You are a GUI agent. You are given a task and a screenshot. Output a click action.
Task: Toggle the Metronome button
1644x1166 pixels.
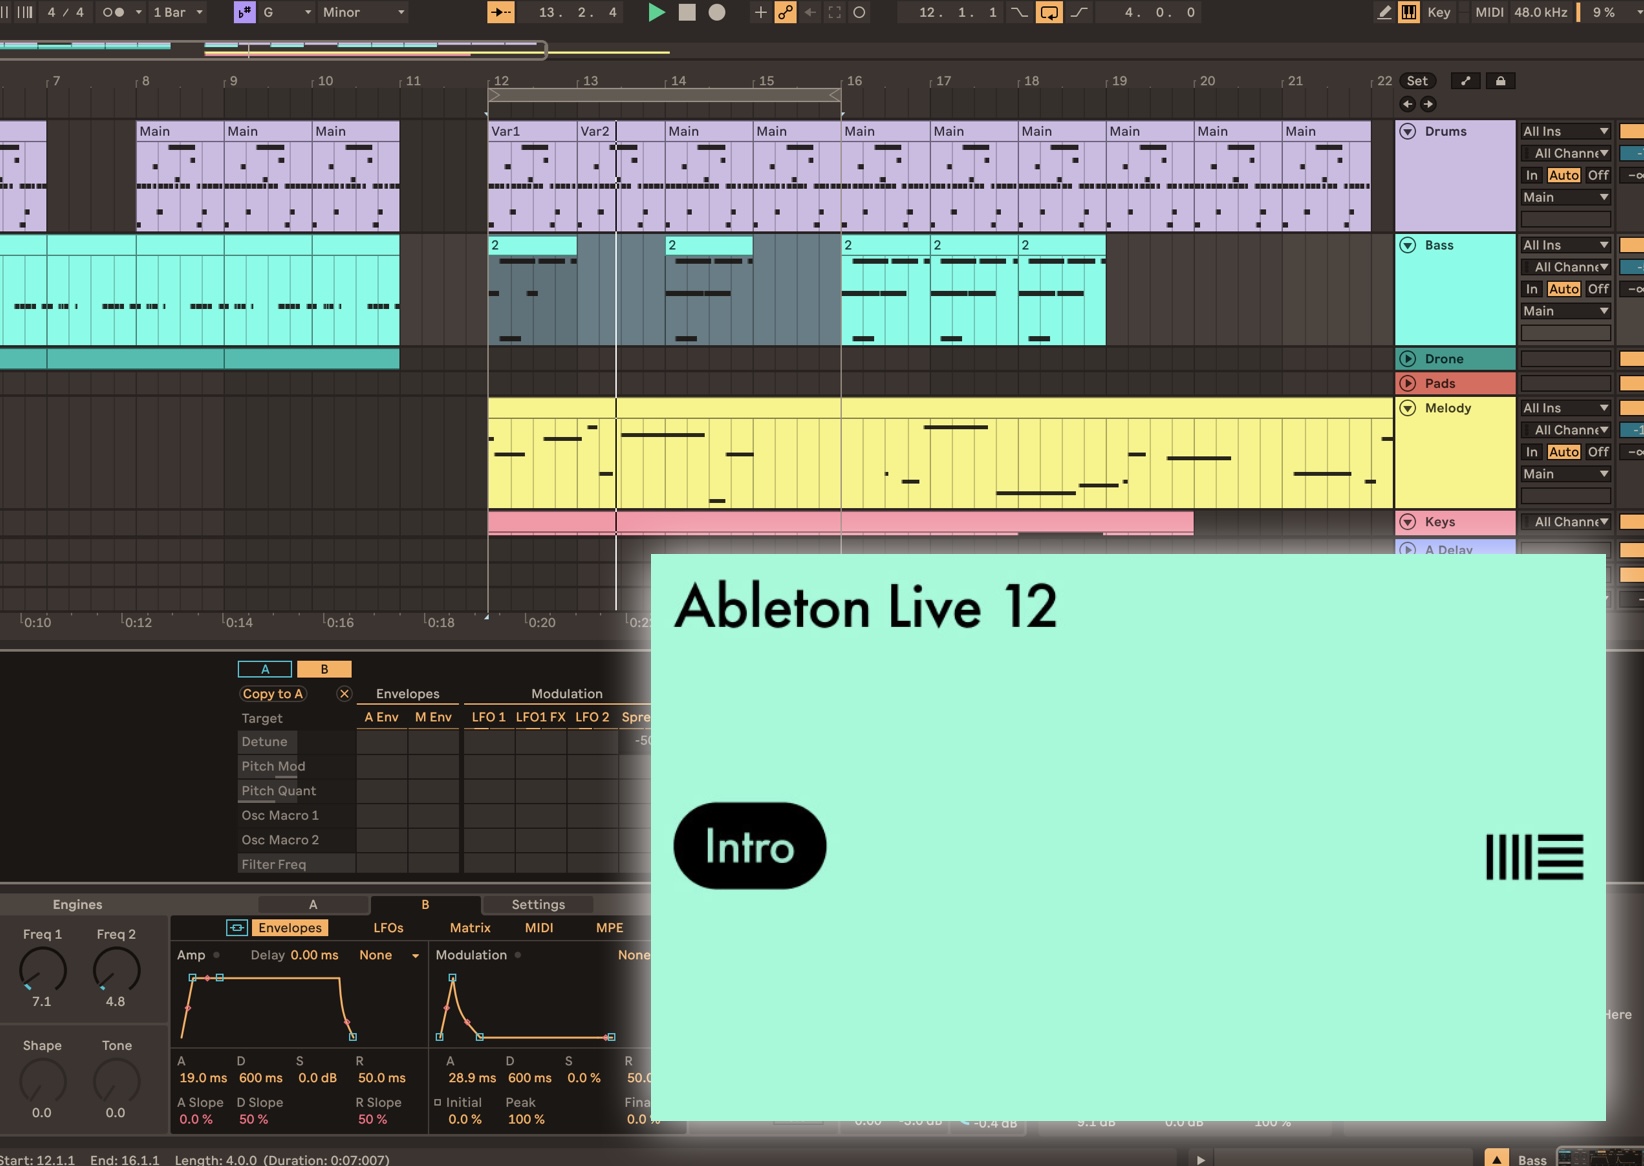pos(113,12)
